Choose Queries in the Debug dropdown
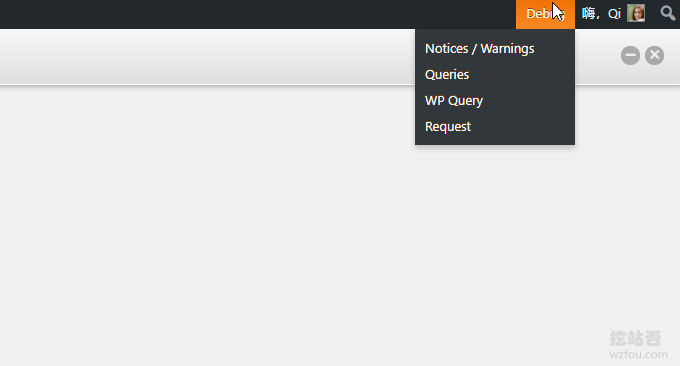680x366 pixels. [x=447, y=75]
